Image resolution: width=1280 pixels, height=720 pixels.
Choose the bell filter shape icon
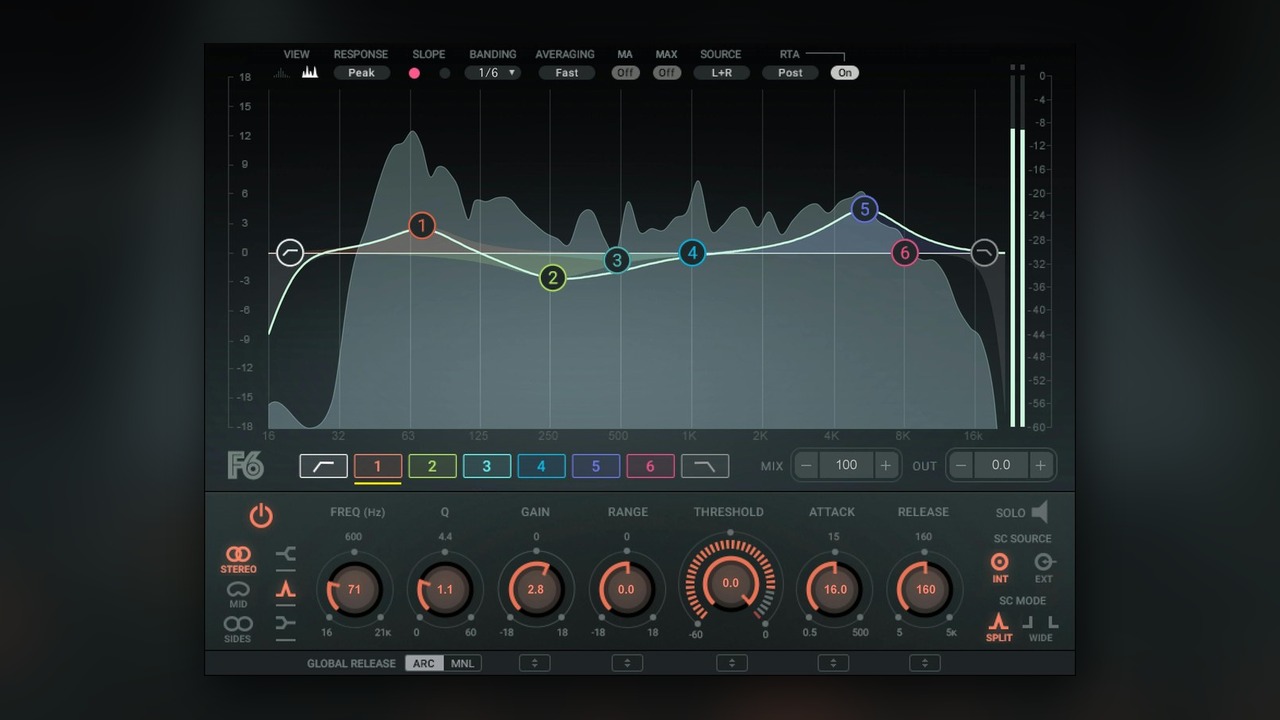[x=286, y=590]
